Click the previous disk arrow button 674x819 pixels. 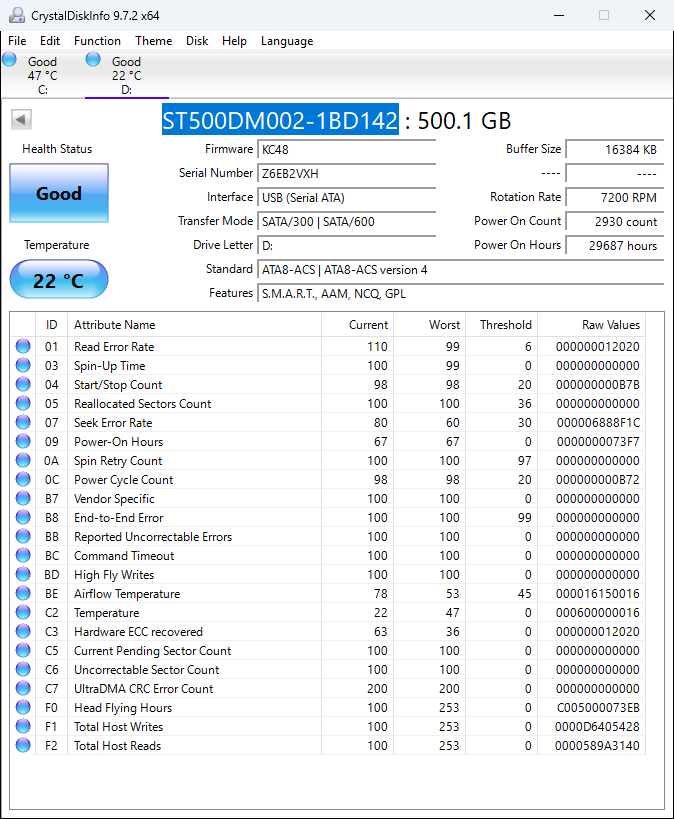(x=21, y=120)
